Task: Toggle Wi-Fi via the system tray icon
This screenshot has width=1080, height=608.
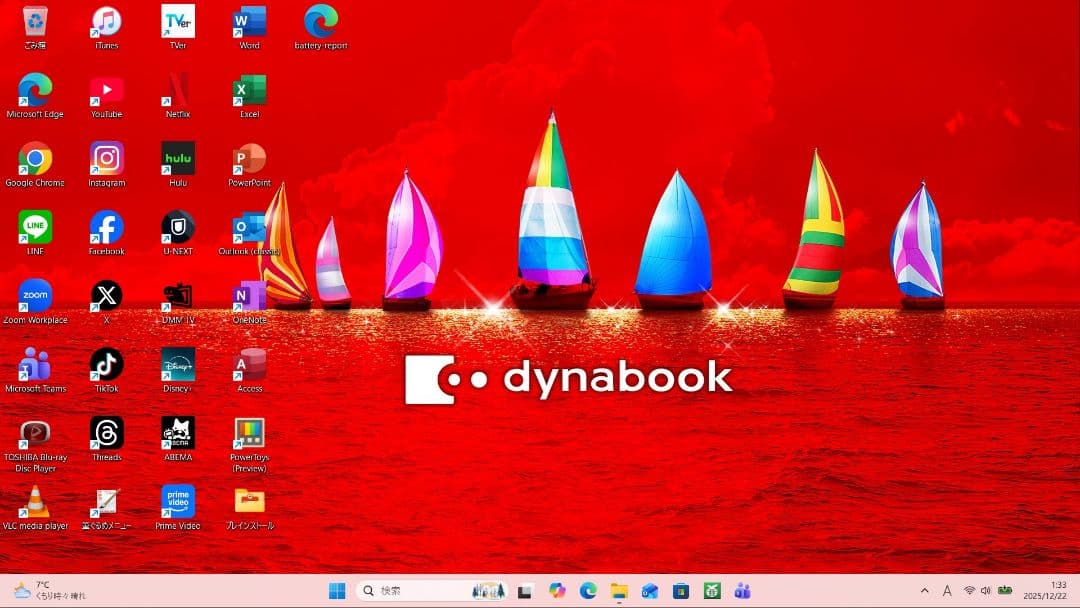Action: pos(970,590)
